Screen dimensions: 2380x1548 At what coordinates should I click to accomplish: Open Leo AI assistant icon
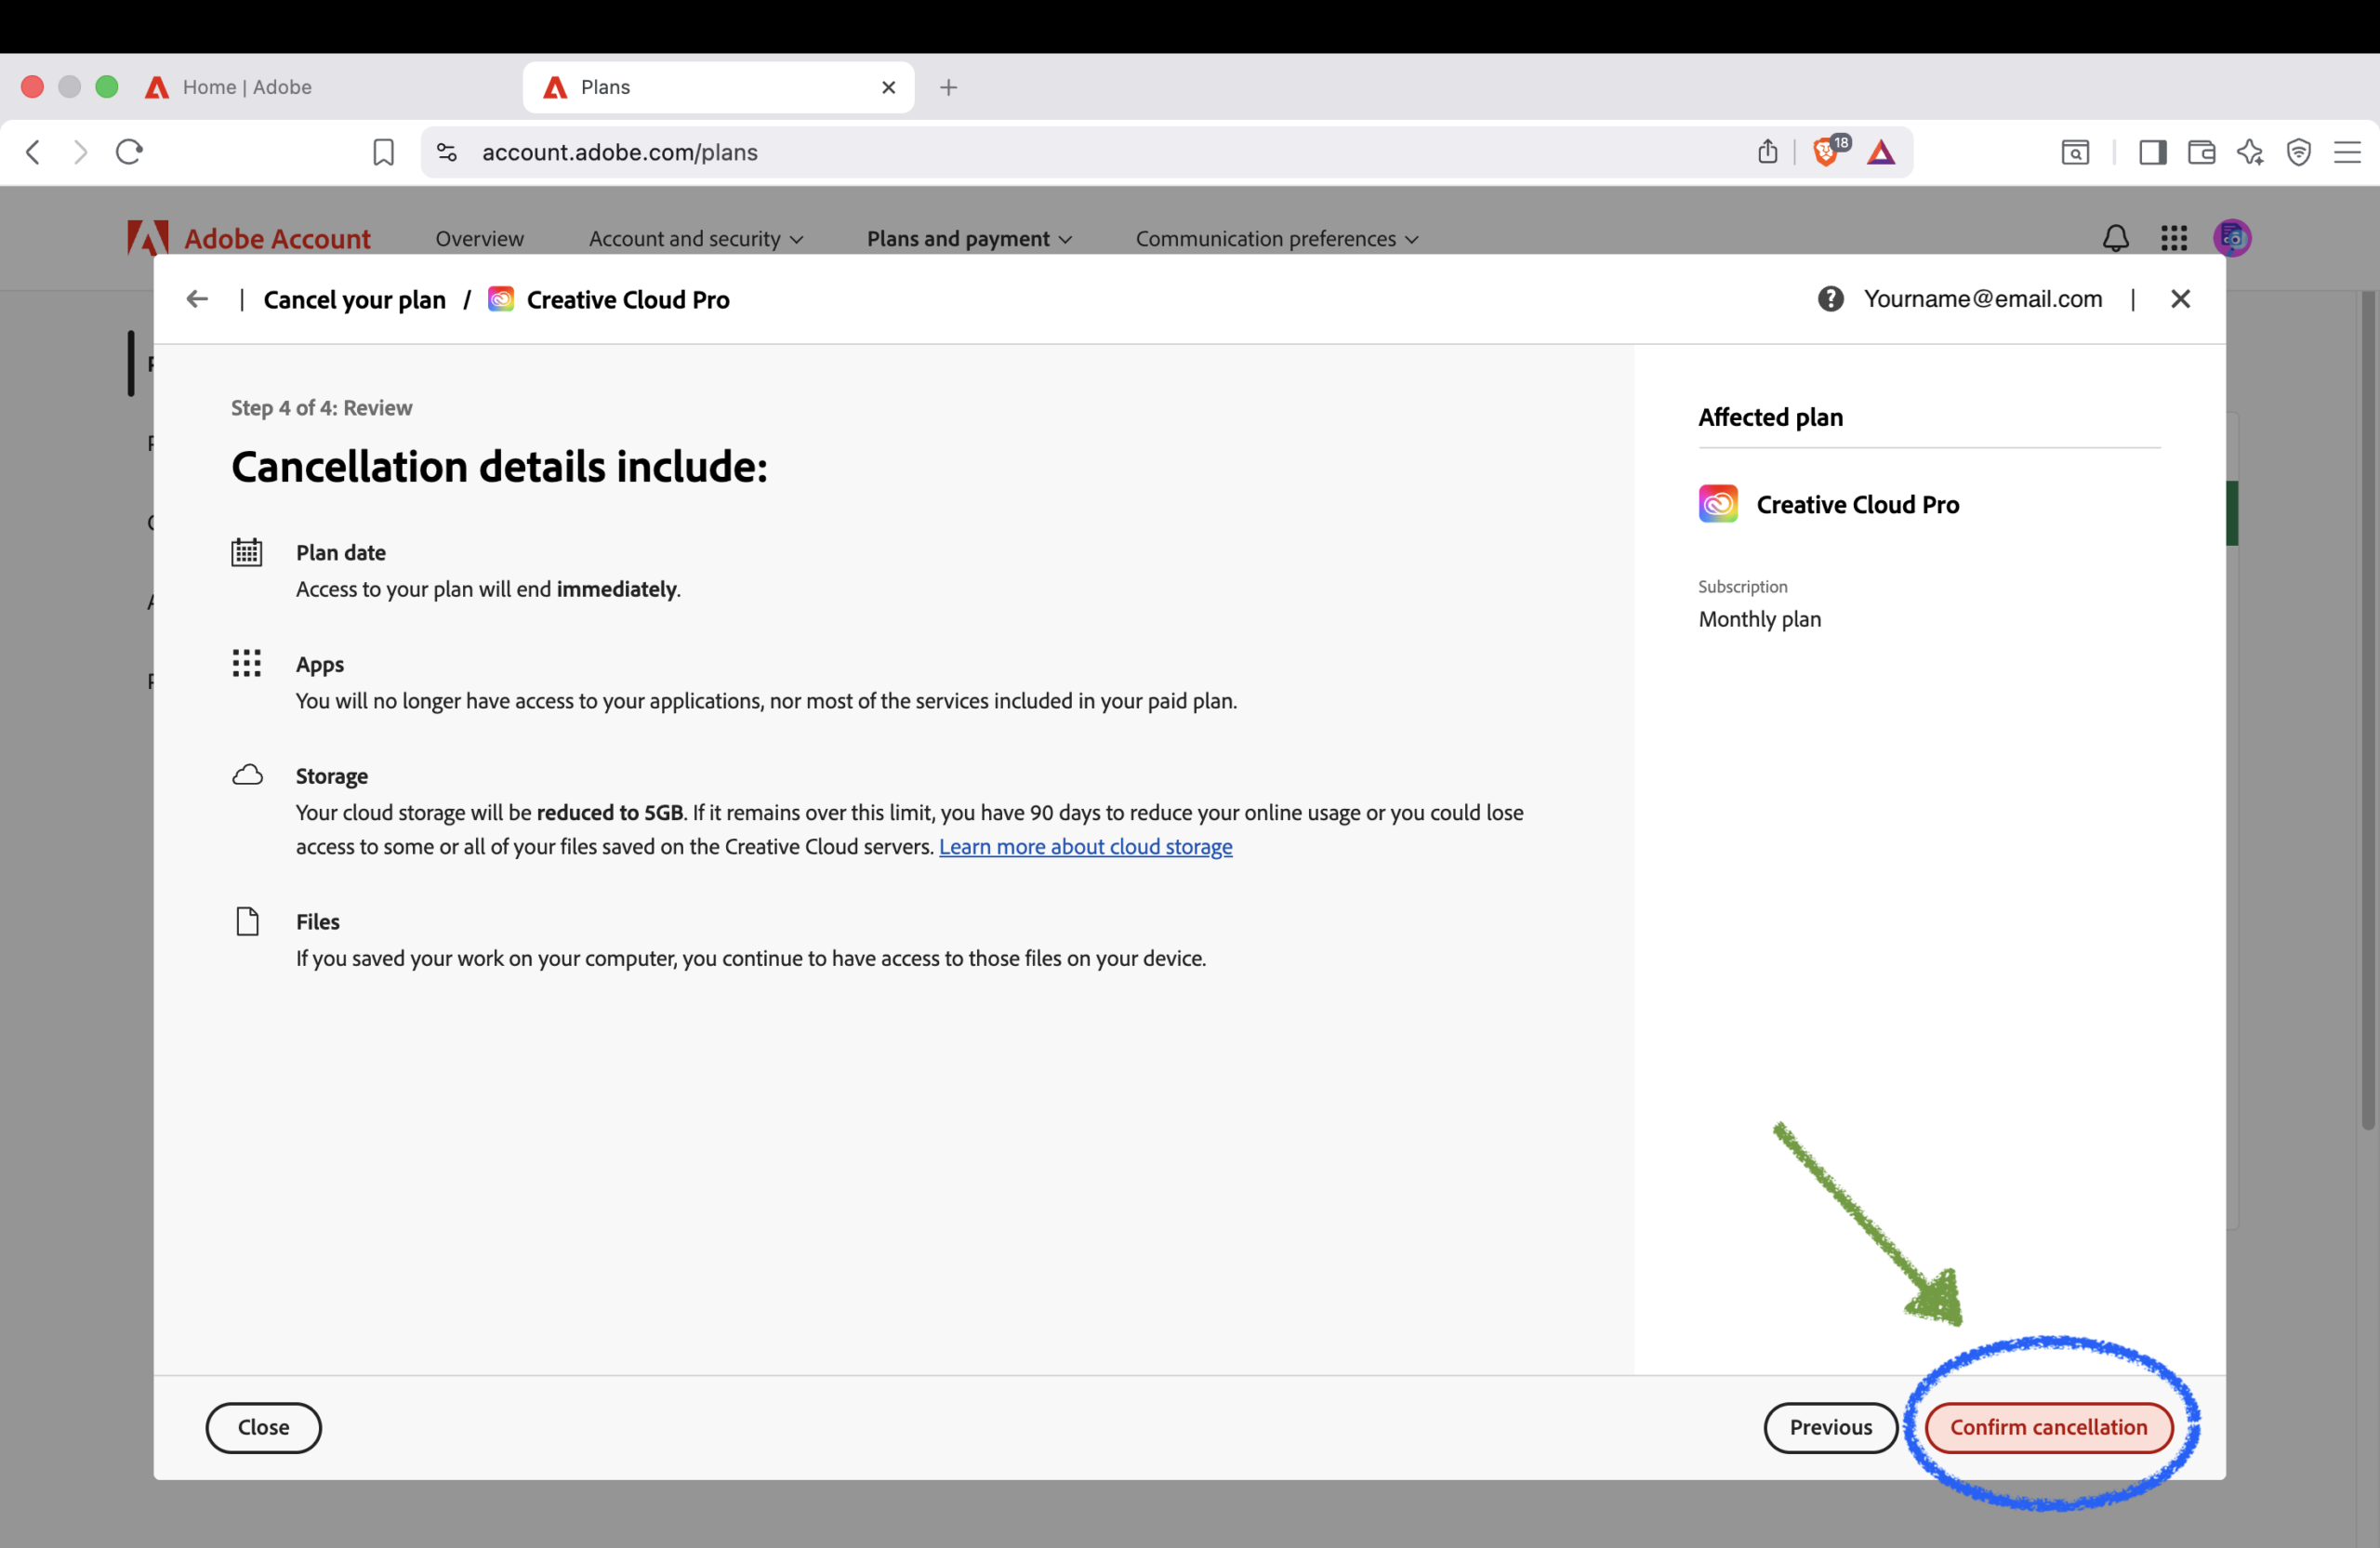pyautogui.click(x=2250, y=152)
